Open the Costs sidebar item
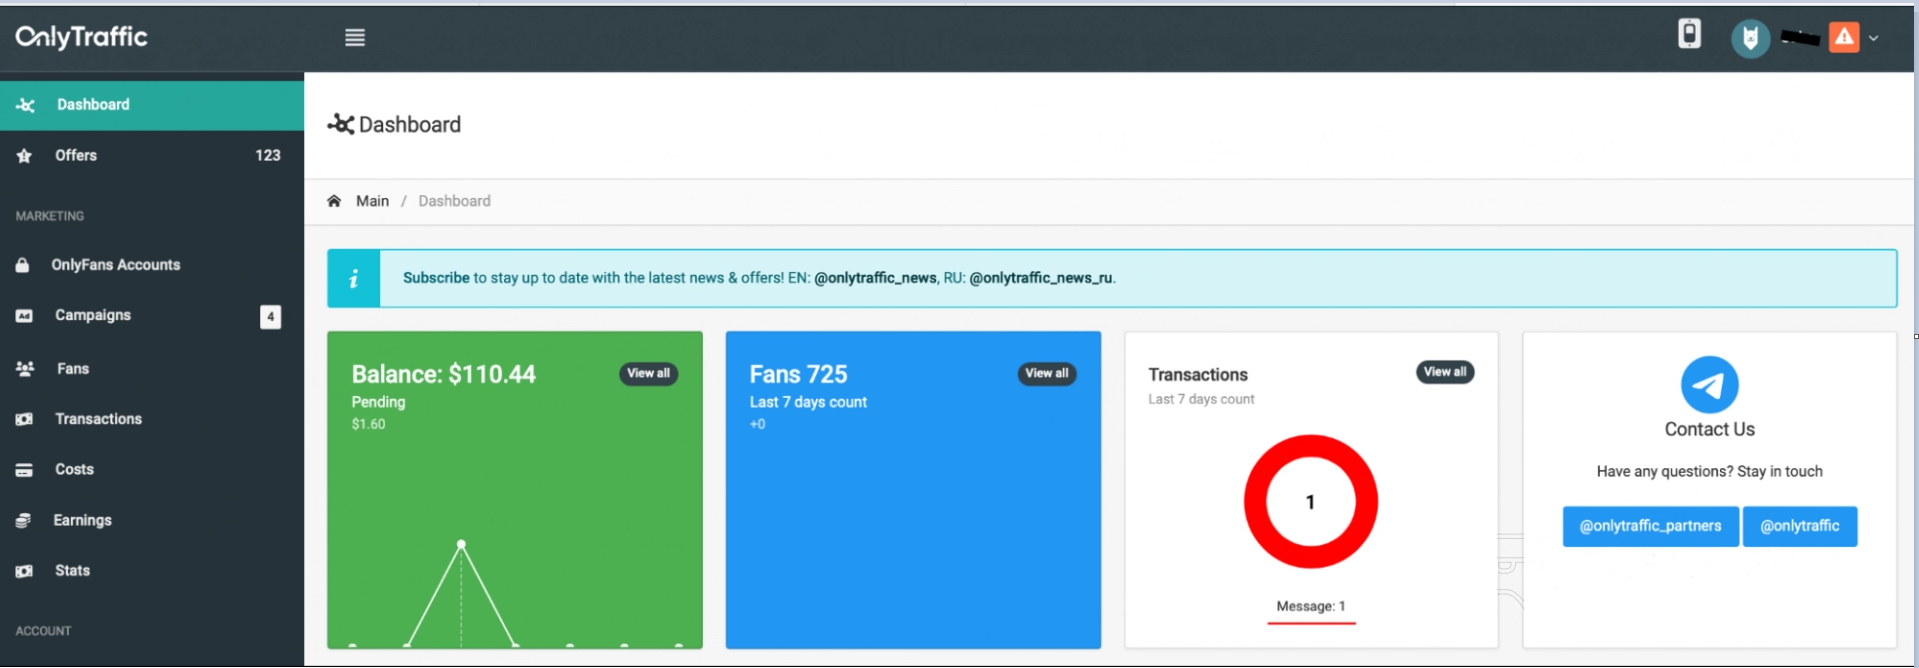The height and width of the screenshot is (668, 1919). tap(152, 470)
